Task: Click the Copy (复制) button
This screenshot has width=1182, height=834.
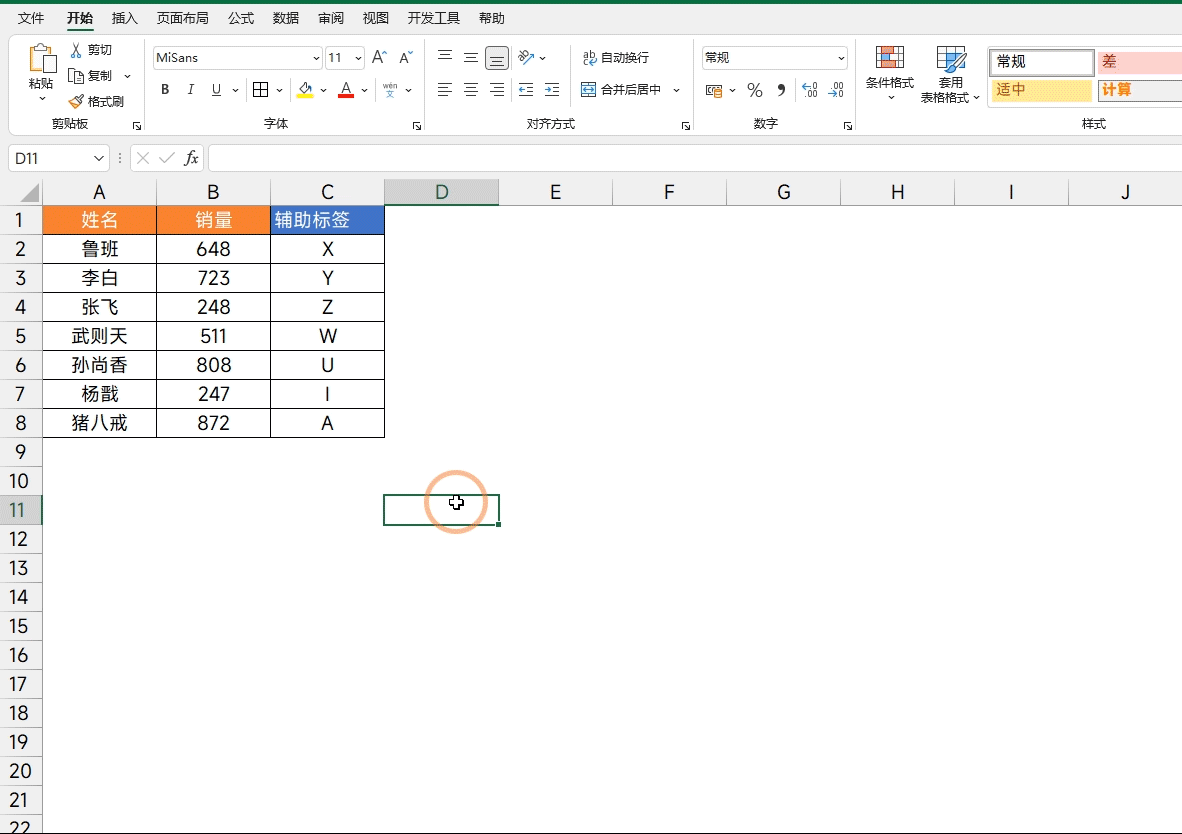Action: point(91,75)
